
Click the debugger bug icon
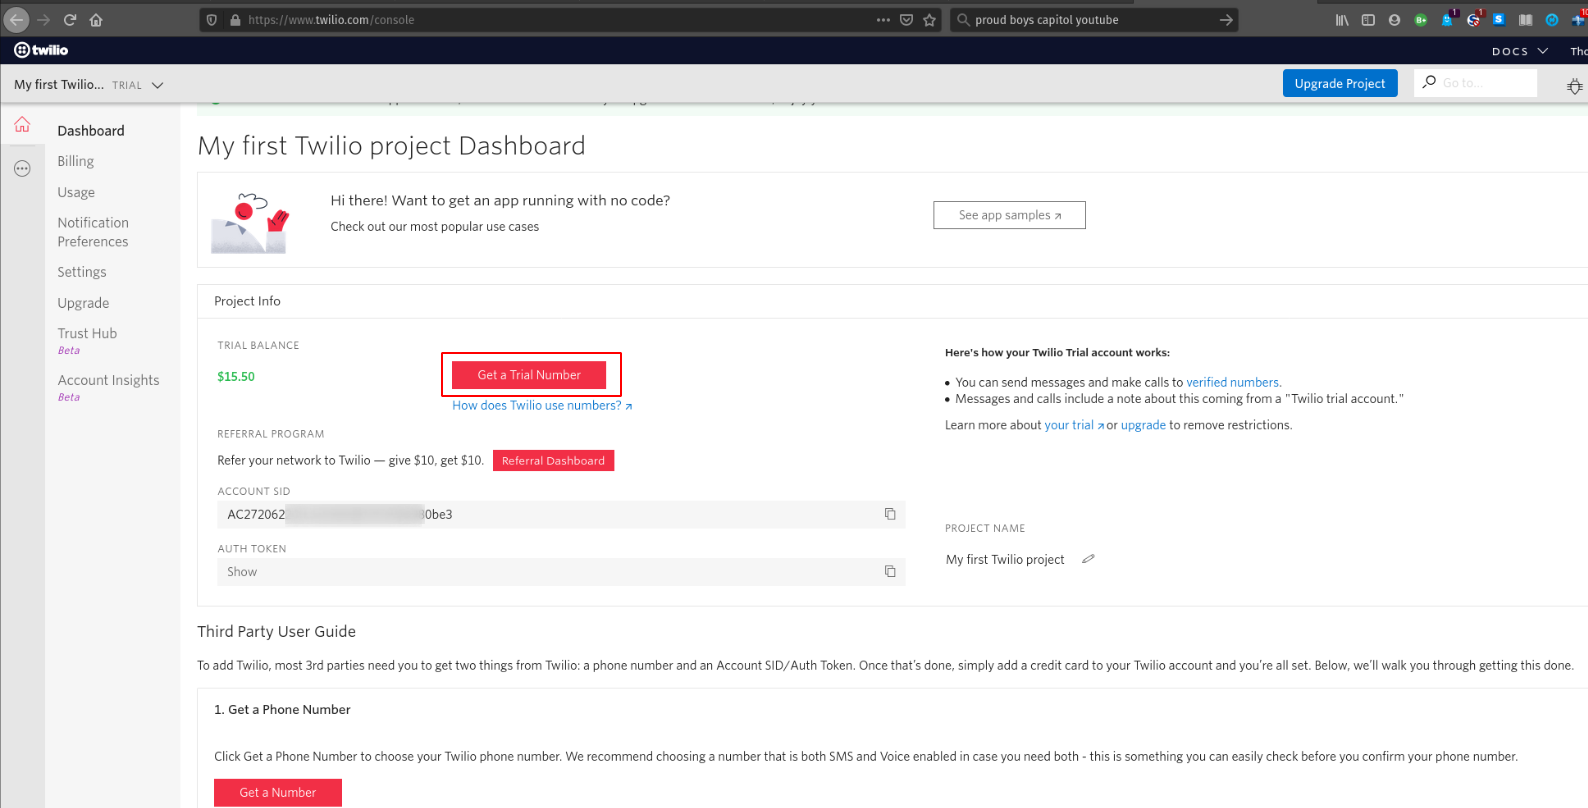coord(1574,86)
